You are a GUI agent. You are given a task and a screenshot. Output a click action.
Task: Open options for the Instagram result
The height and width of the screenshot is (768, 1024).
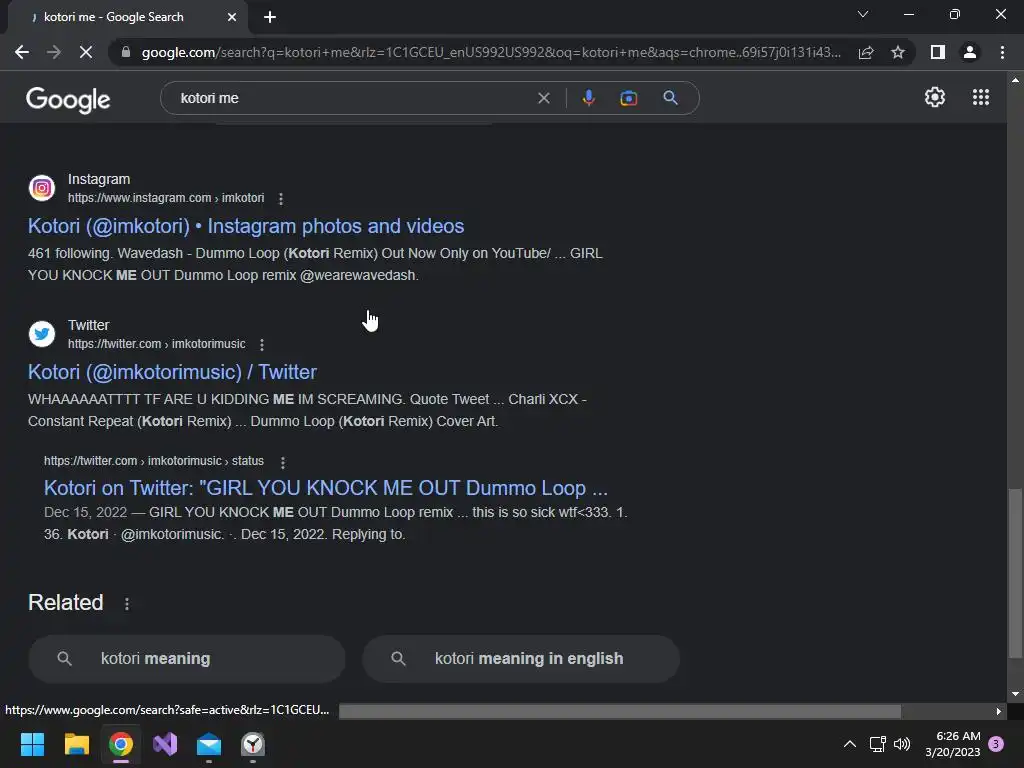tap(281, 199)
